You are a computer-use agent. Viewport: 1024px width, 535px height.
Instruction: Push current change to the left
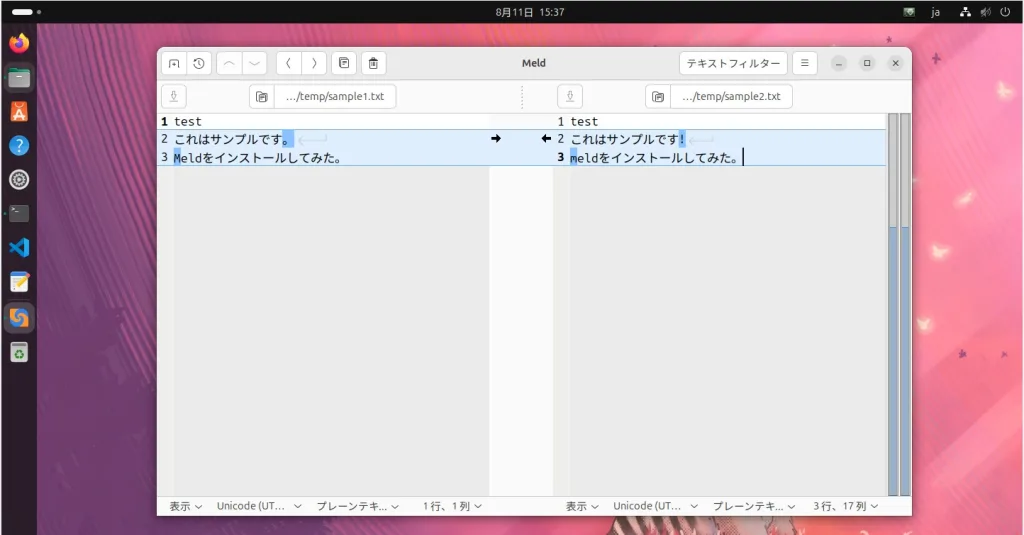point(289,63)
